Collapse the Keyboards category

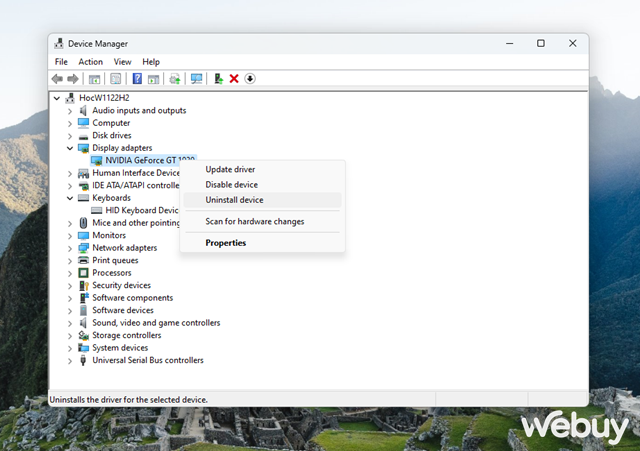pyautogui.click(x=70, y=198)
